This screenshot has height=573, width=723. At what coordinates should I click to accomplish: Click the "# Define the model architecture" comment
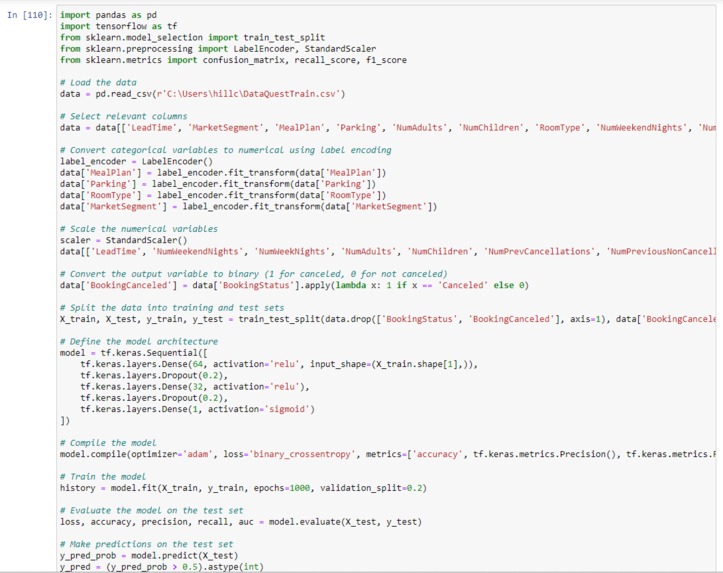click(x=139, y=342)
